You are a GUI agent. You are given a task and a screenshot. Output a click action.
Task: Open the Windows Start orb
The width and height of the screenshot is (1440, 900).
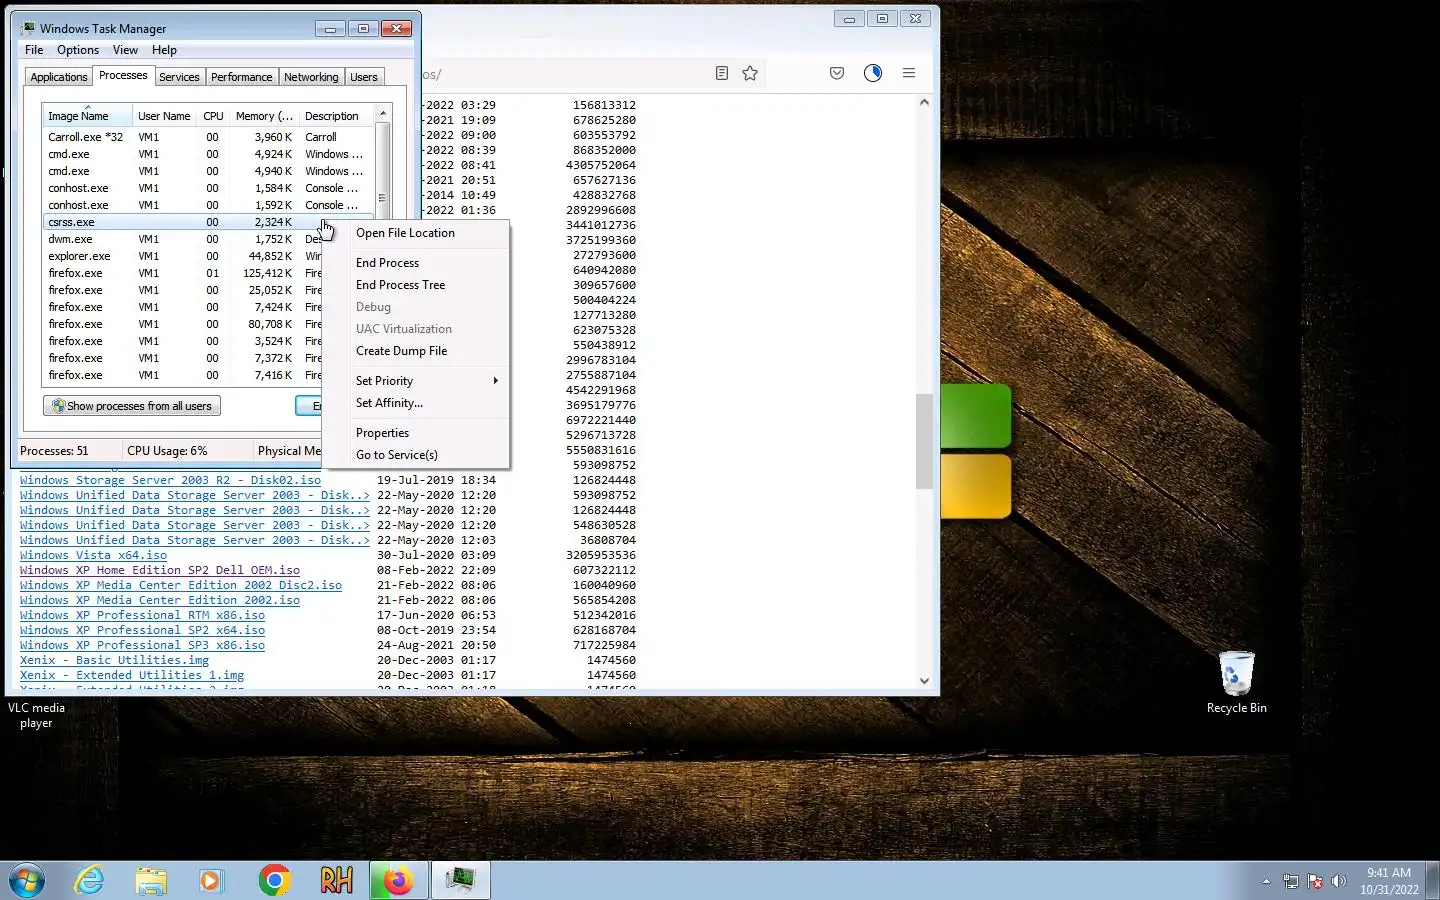(27, 881)
